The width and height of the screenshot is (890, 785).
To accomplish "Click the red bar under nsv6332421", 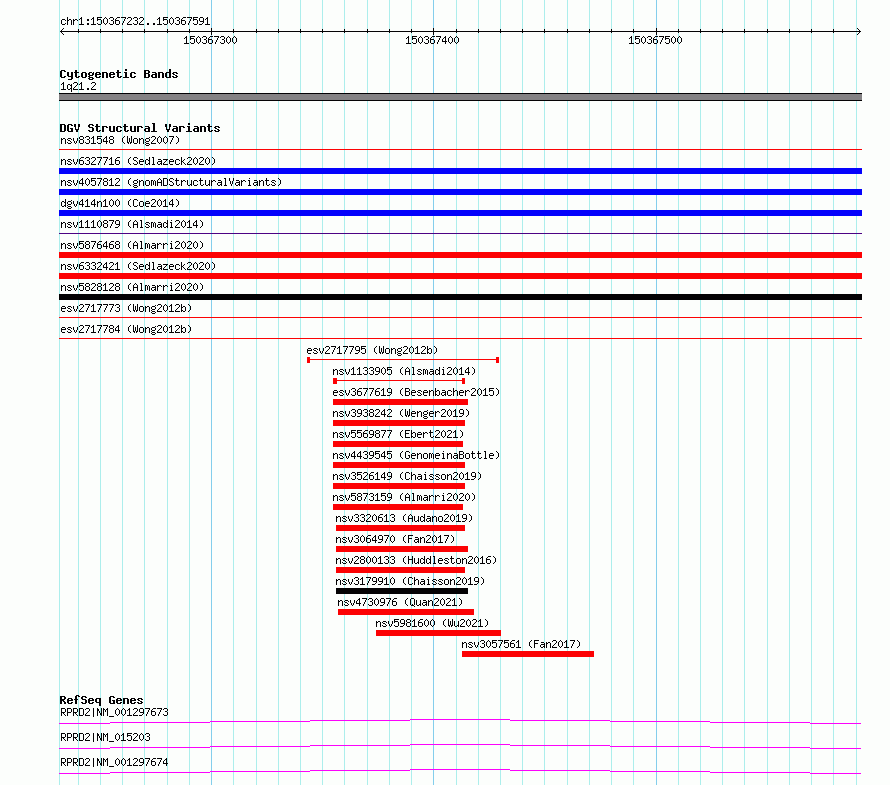I will [x=460, y=276].
